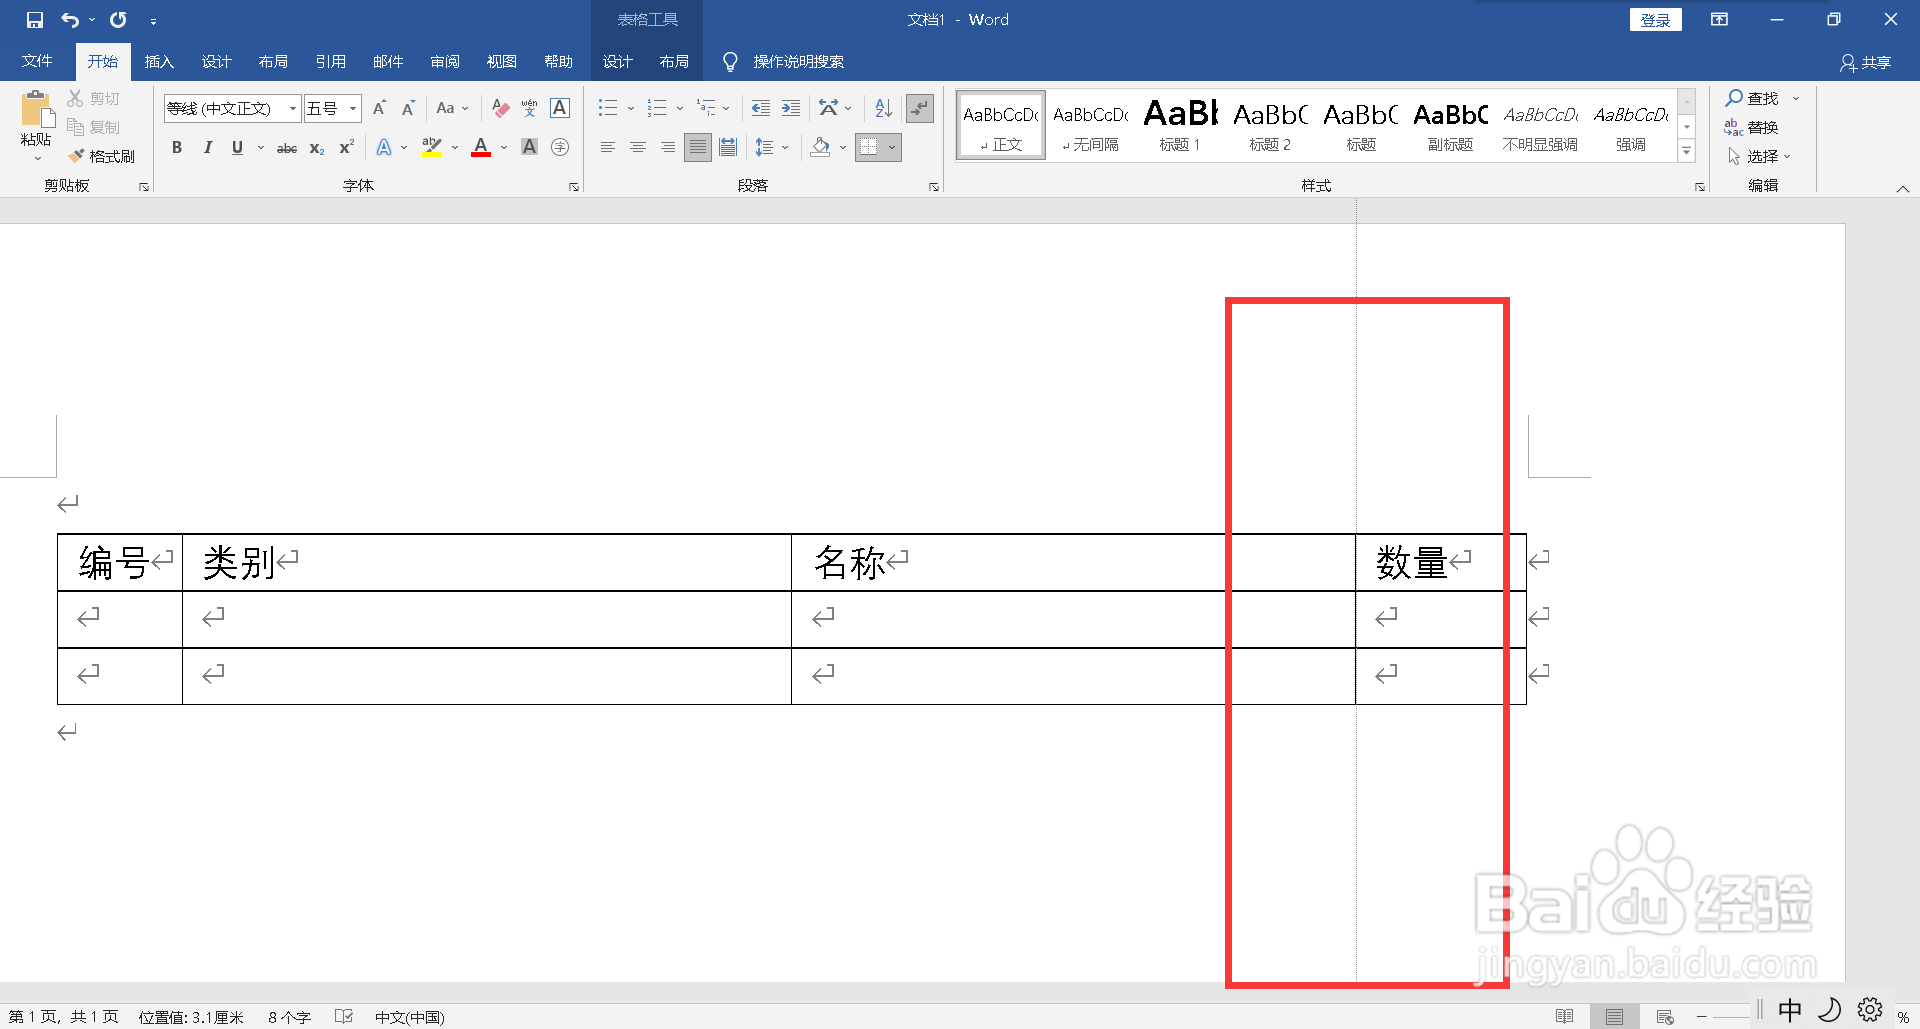Open ribbon display options icon

[1719, 20]
